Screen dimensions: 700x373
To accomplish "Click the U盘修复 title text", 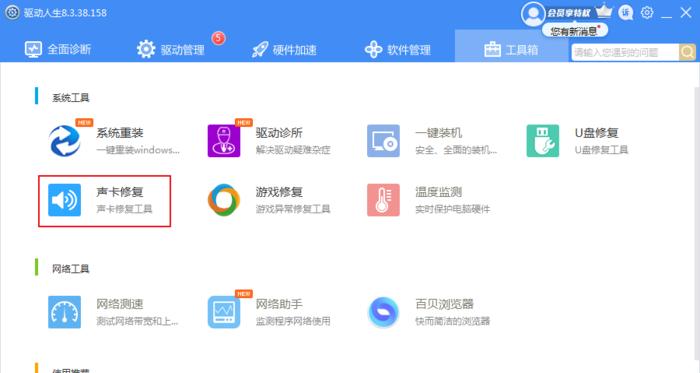I will [596, 133].
